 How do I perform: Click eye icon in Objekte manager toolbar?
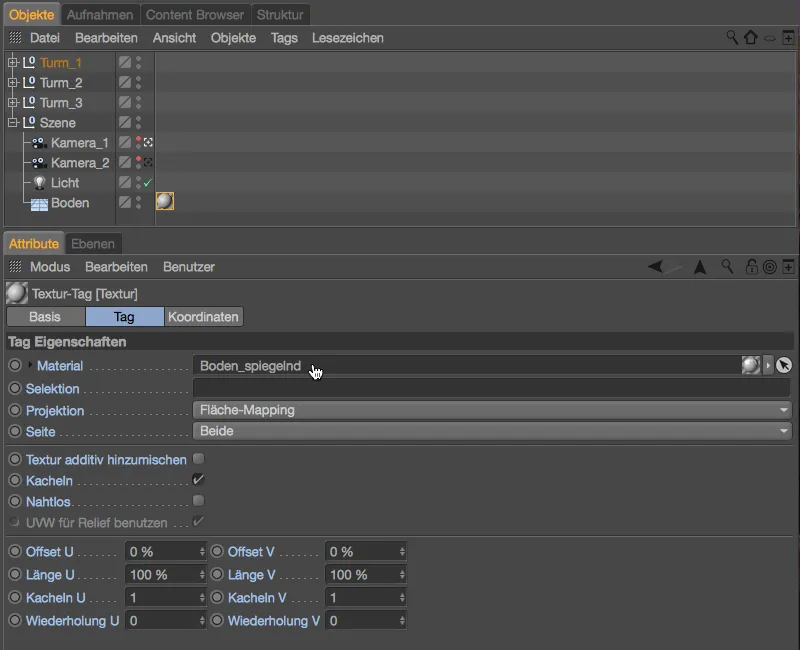(x=770, y=38)
